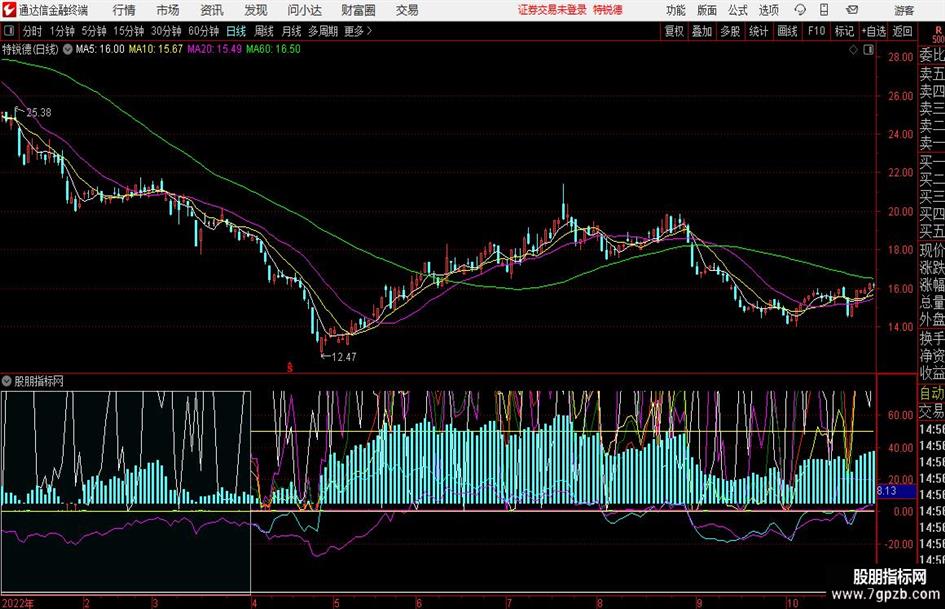Click the 标记 mark button
Screen dimensions: 945x609
click(x=844, y=31)
